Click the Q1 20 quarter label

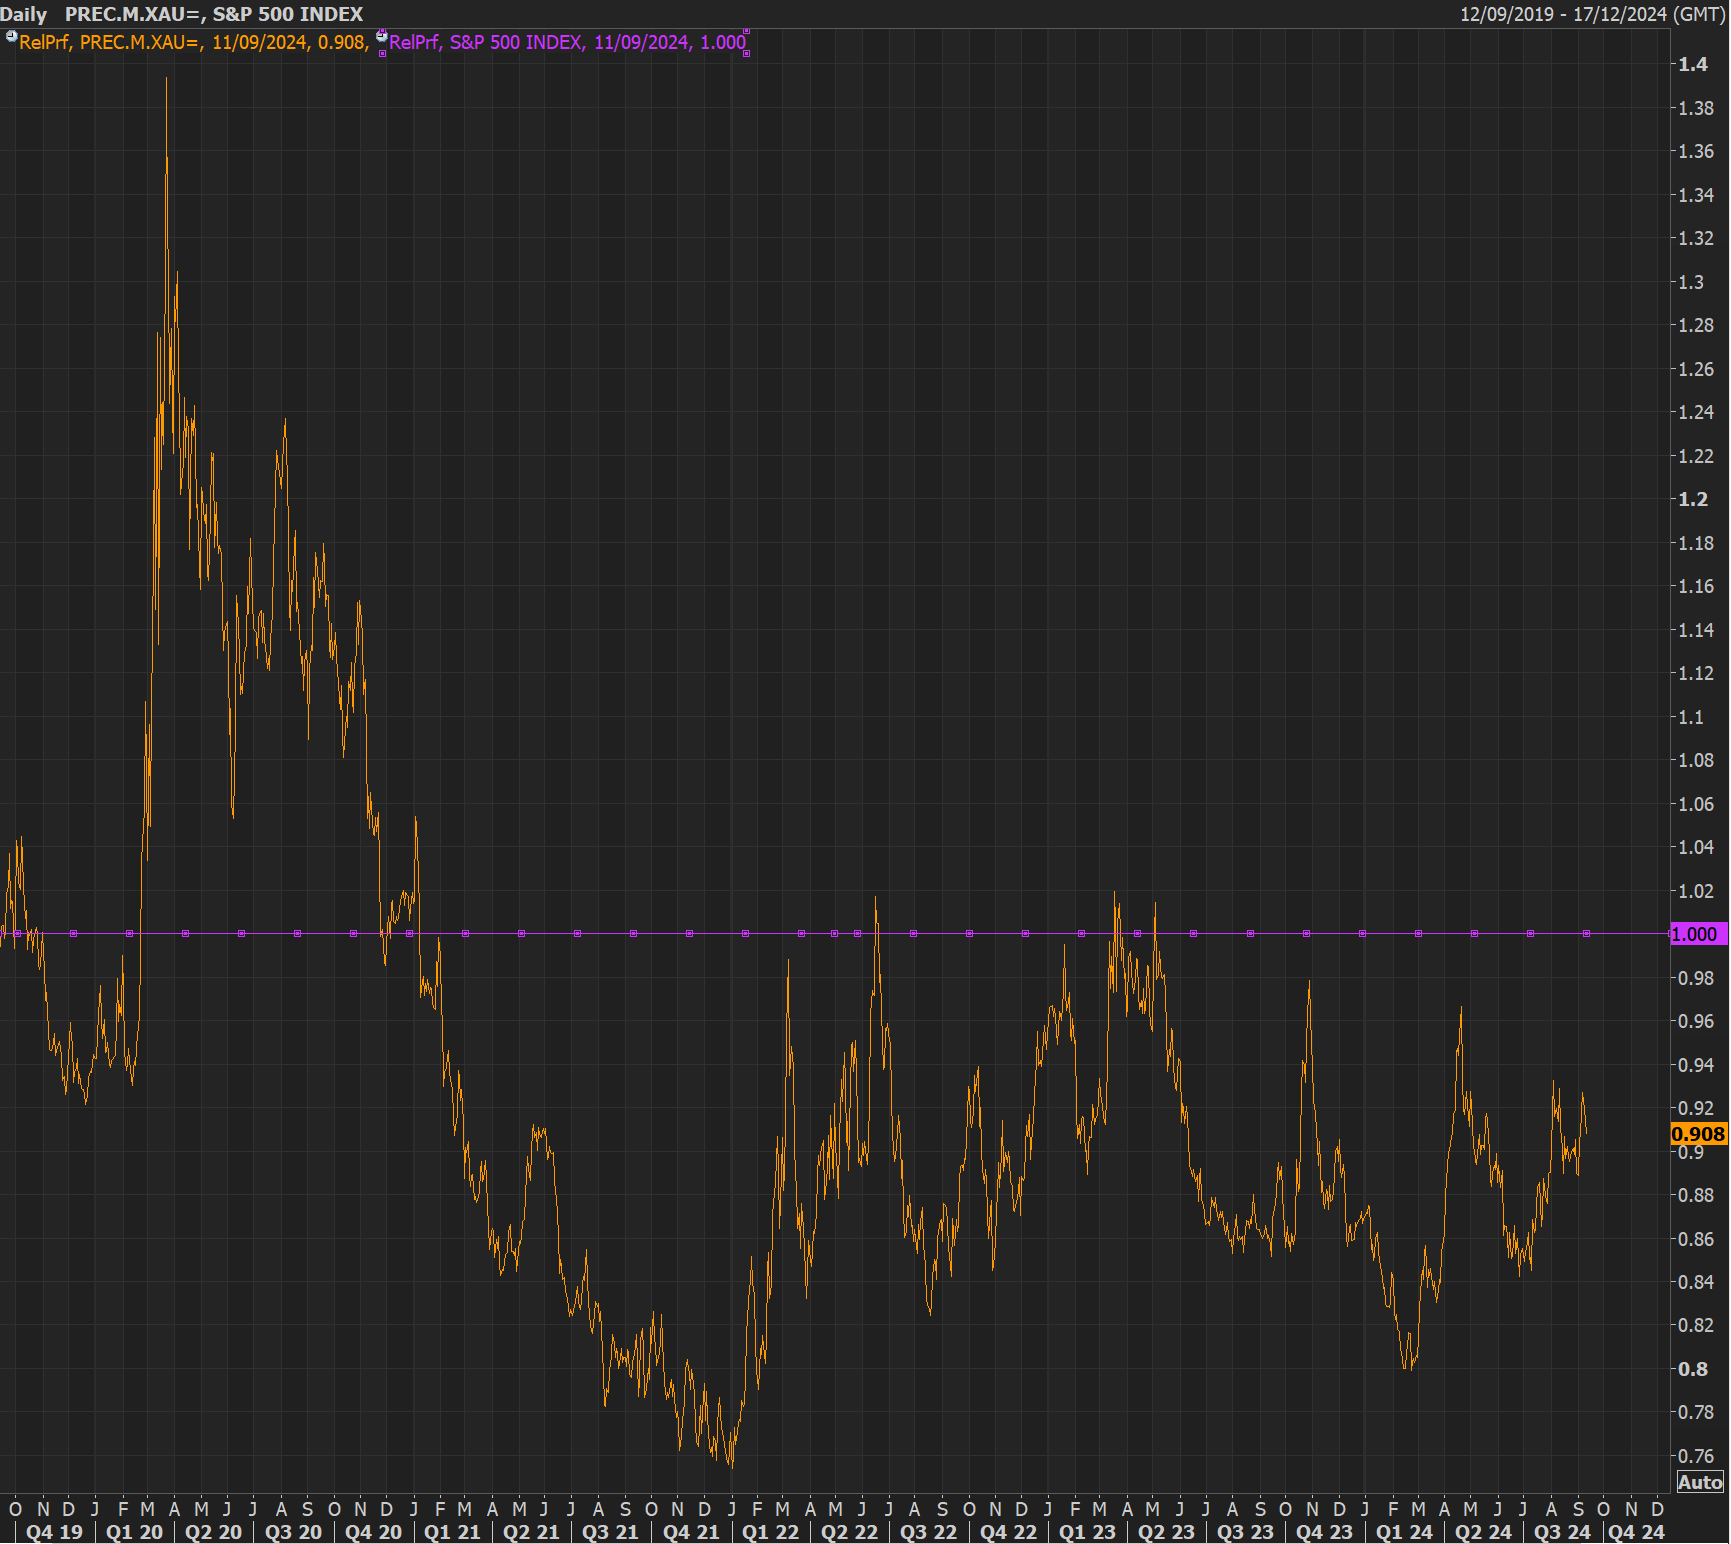[134, 1532]
